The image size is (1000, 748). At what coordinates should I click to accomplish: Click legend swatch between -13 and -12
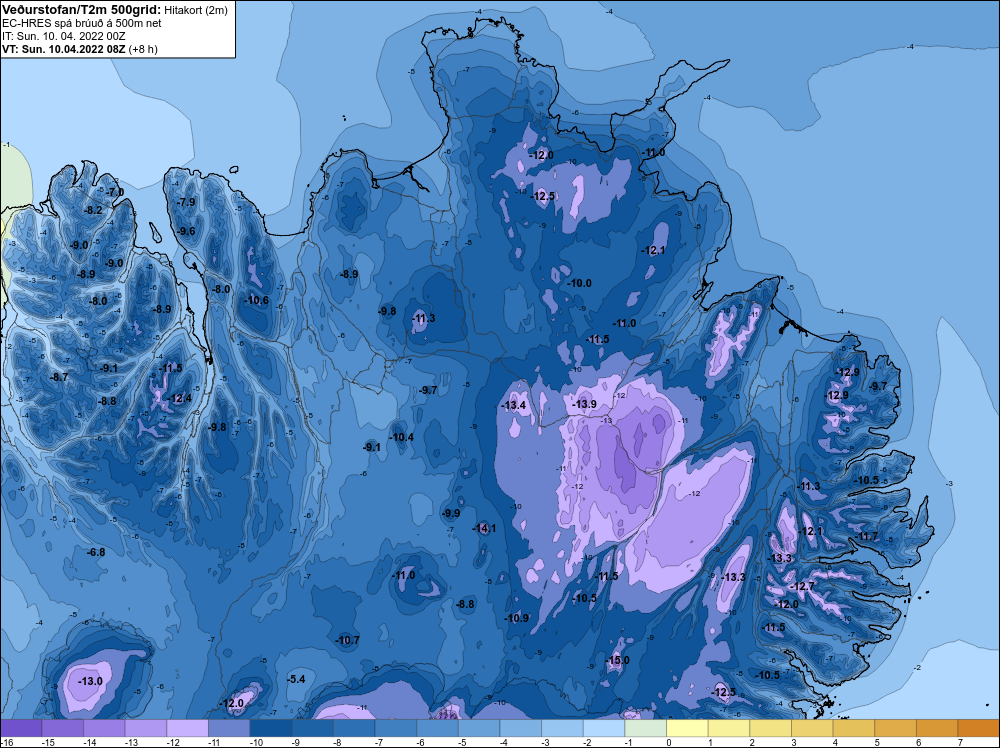click(145, 728)
